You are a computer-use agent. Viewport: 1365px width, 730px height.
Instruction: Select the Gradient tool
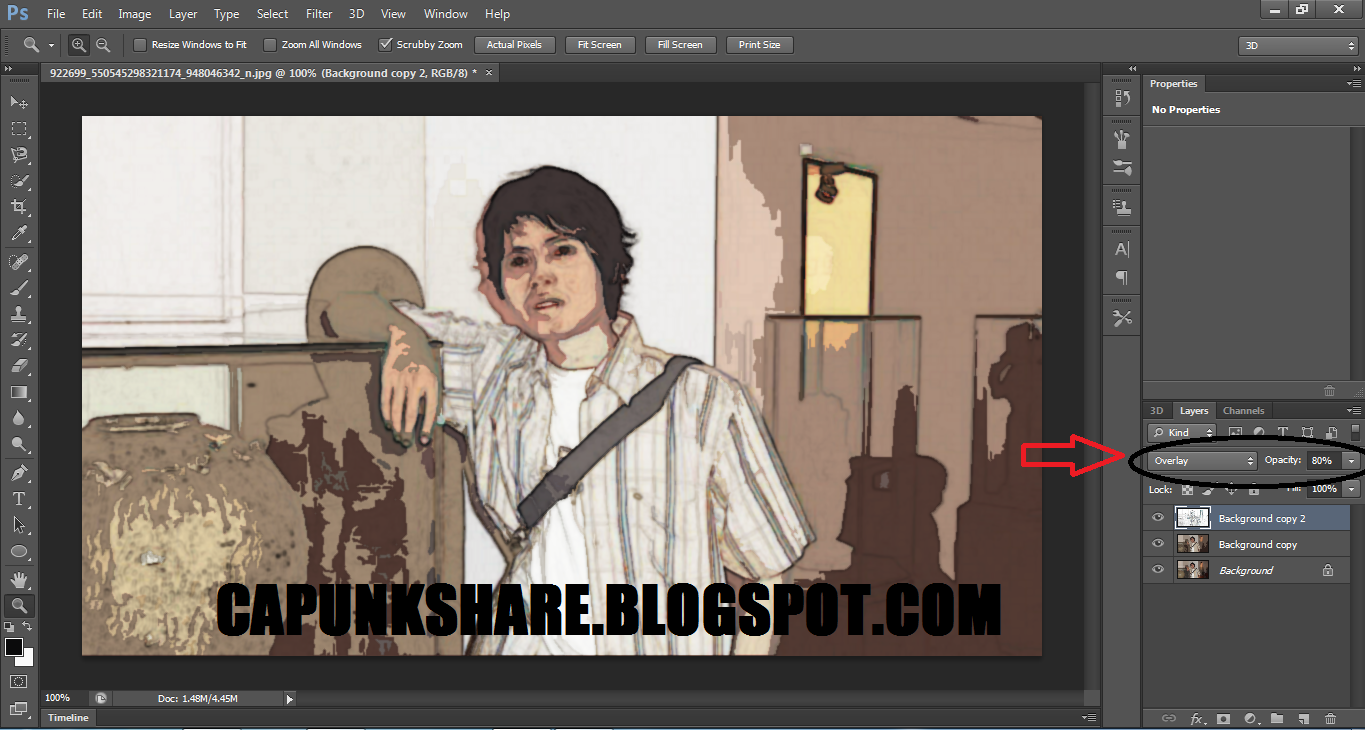[x=19, y=392]
